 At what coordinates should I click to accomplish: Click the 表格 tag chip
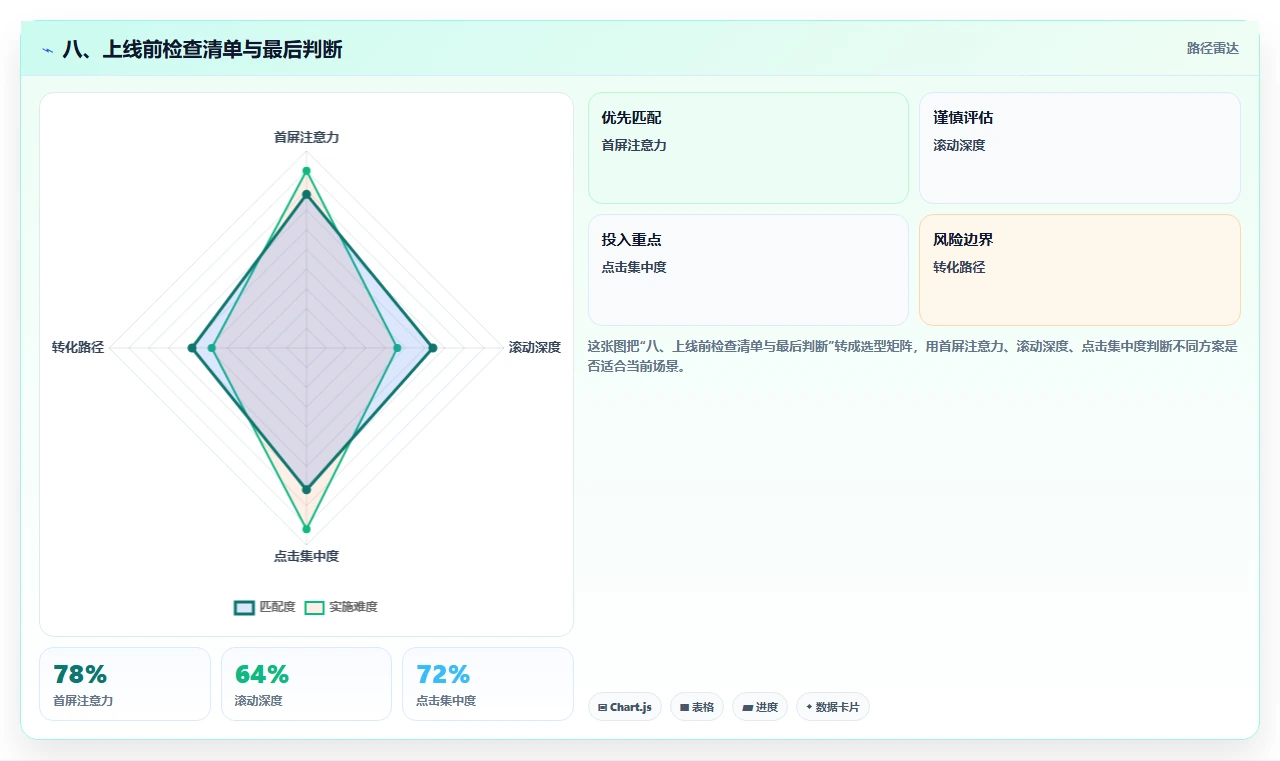coord(697,707)
